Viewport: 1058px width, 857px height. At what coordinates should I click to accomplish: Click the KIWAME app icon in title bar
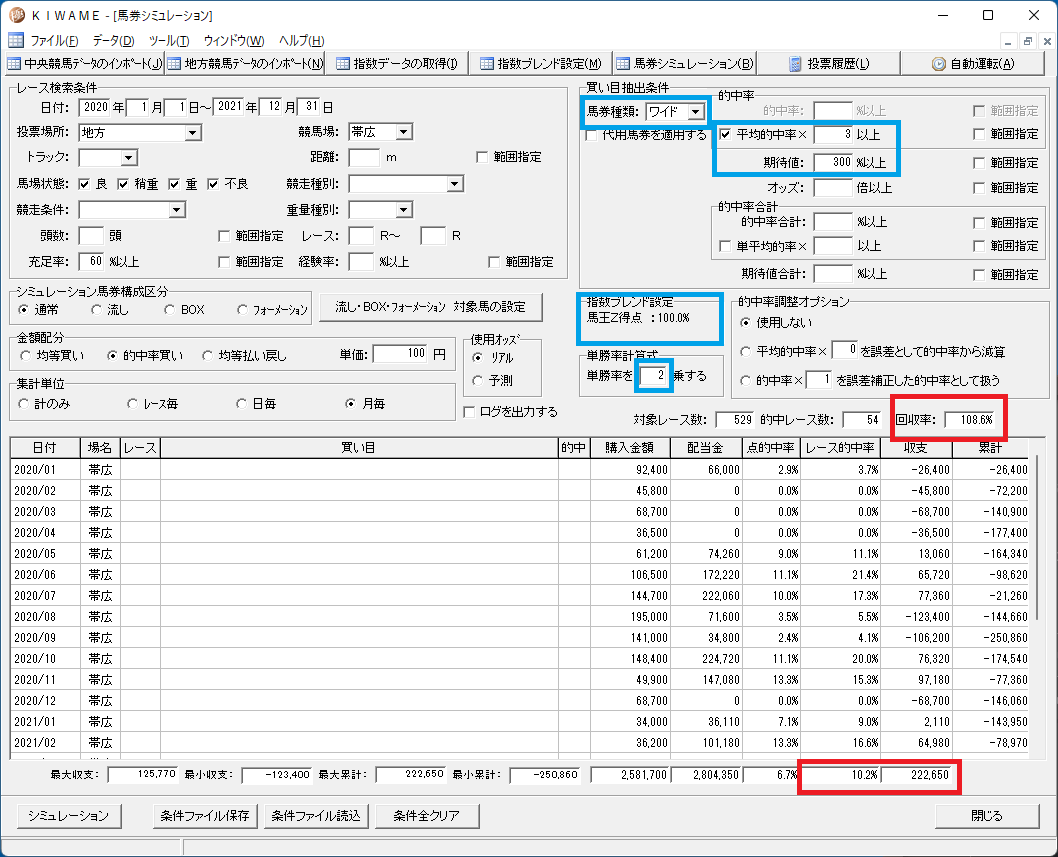tap(17, 15)
